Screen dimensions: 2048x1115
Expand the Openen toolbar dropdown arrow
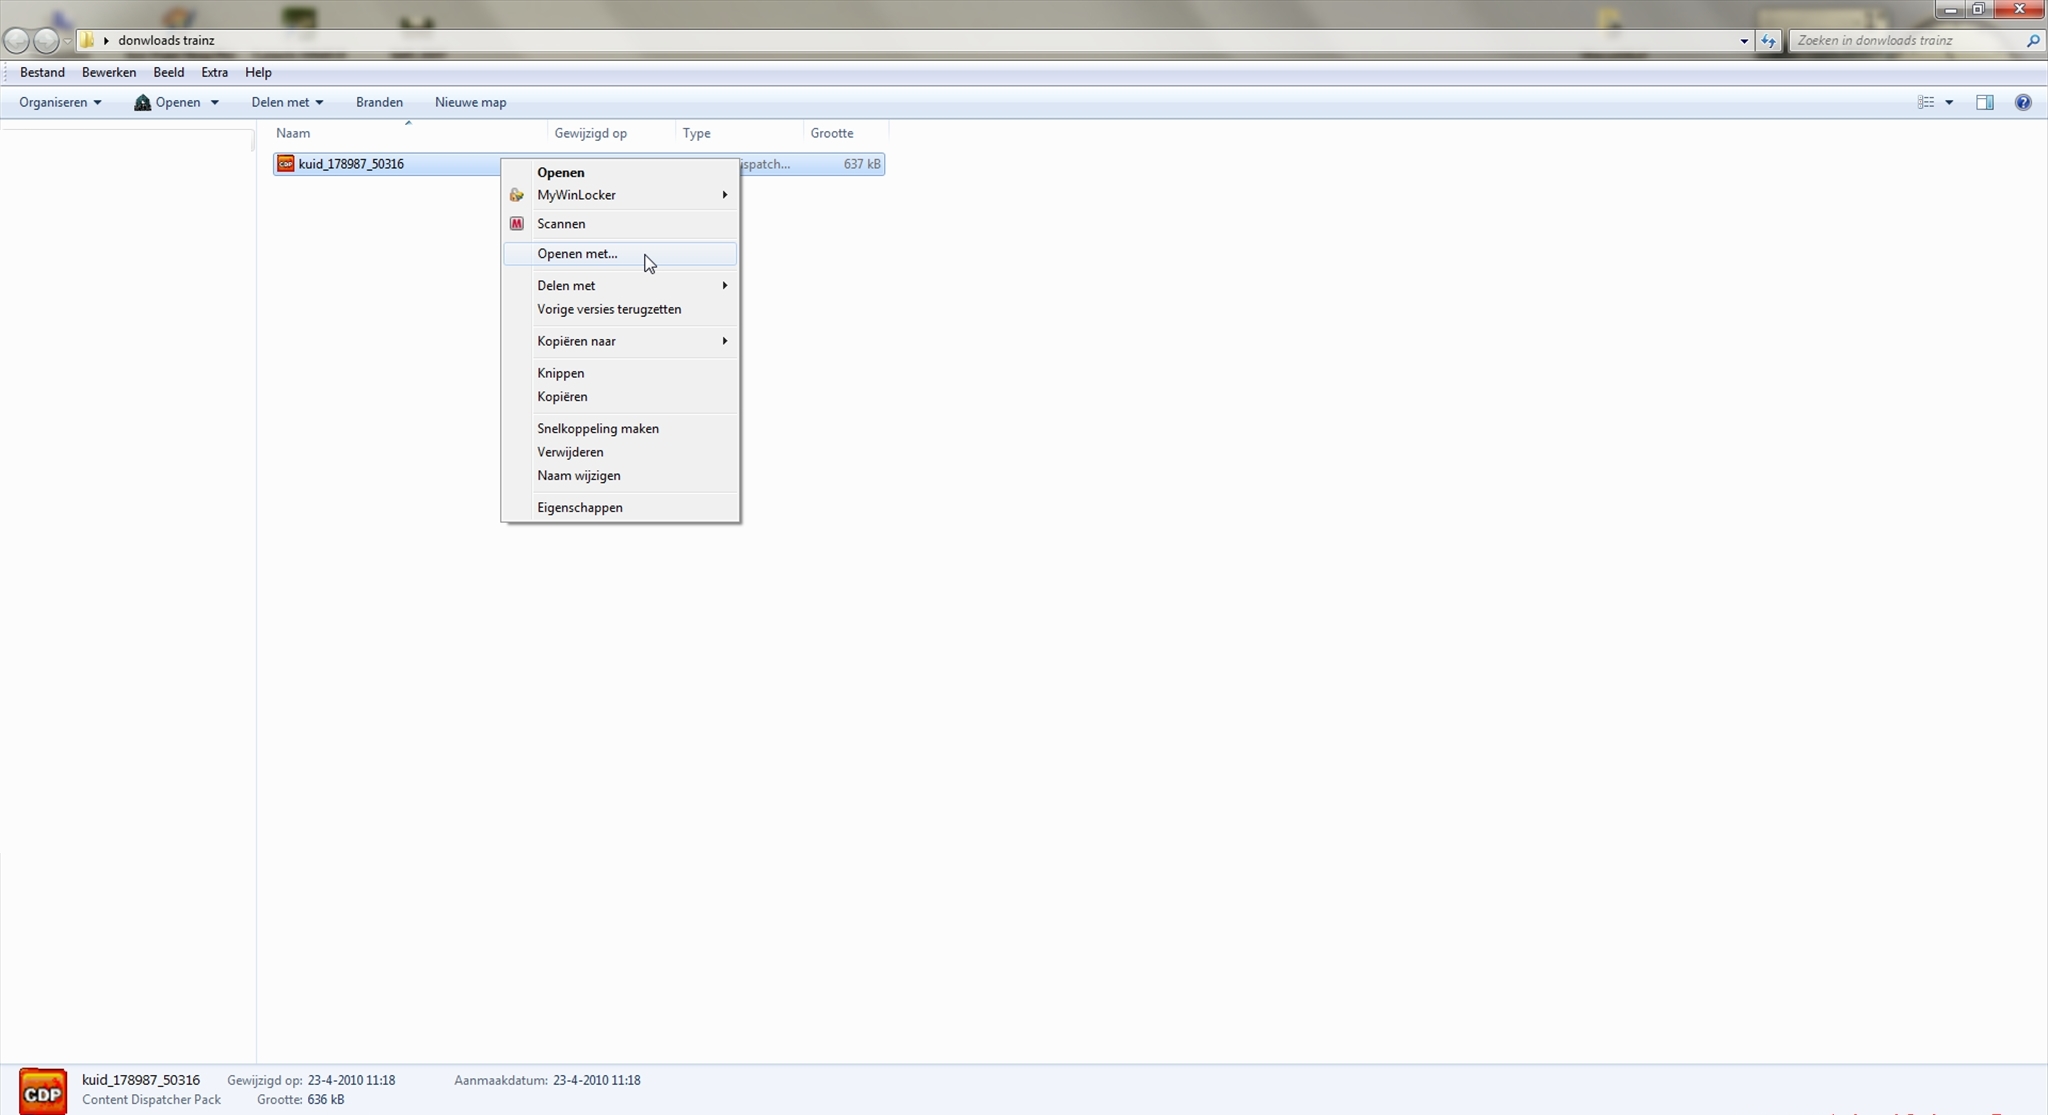coord(214,102)
